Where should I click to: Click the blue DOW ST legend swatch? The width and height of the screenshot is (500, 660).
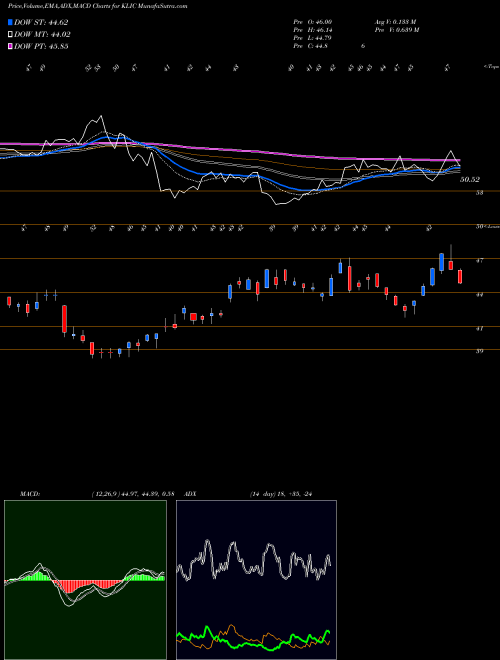point(11,22)
